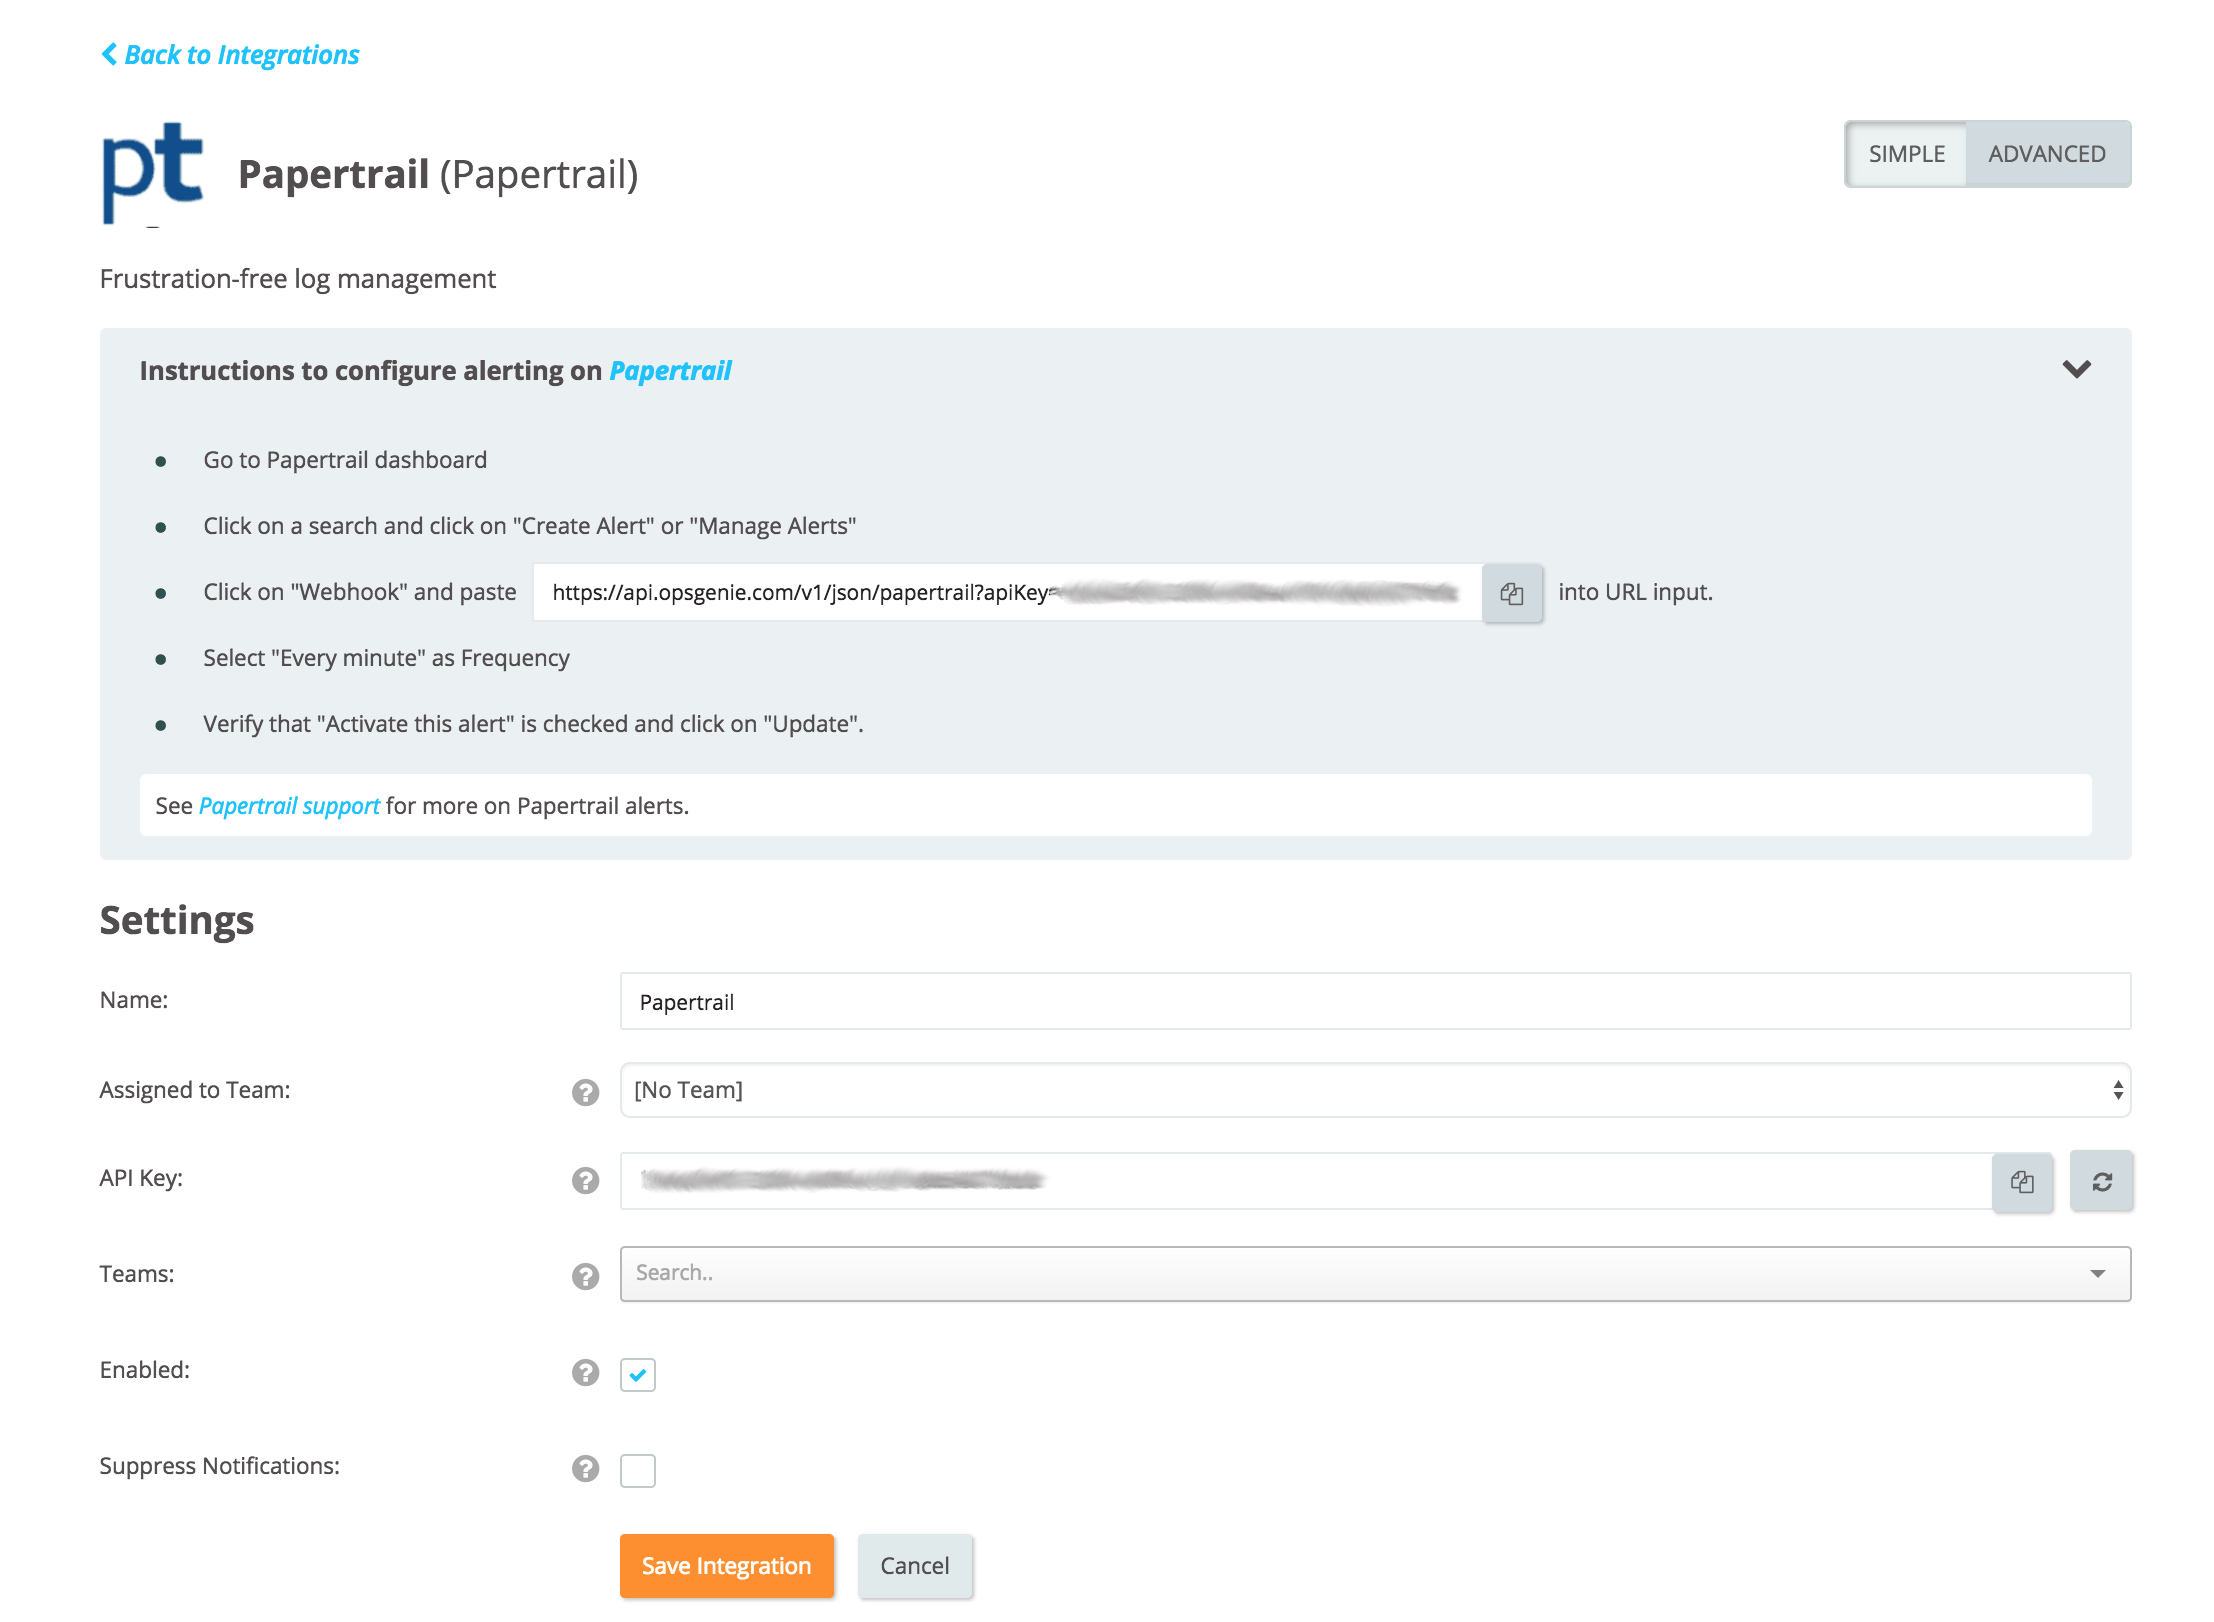
Task: Show help for Teams field
Action: tap(585, 1276)
